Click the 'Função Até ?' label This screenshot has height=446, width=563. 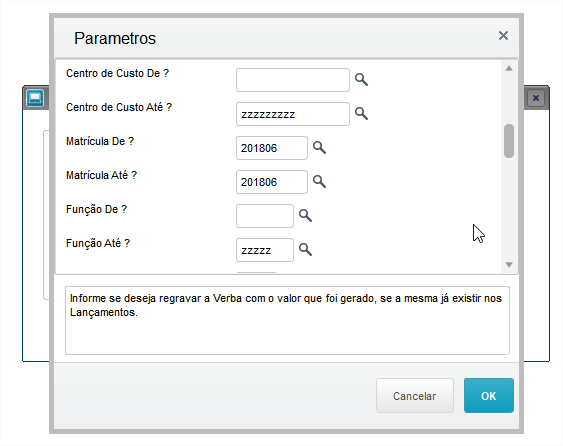[x=98, y=243]
